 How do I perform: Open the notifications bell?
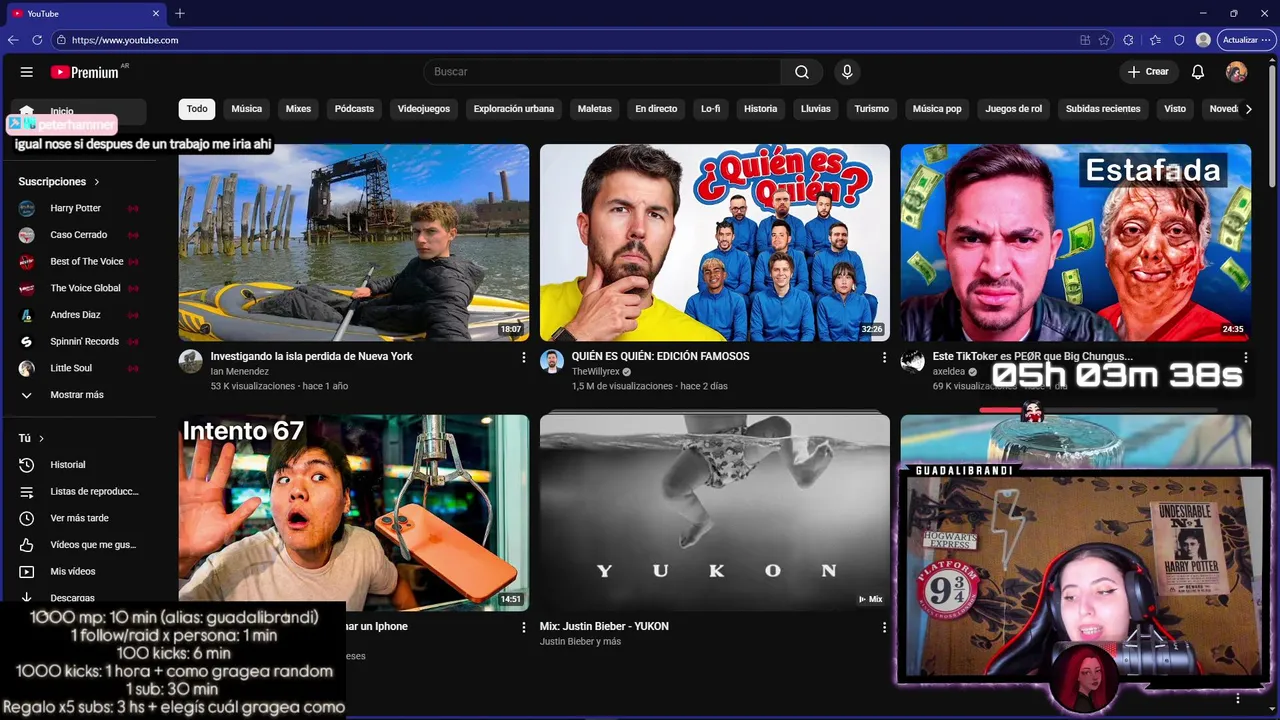point(1198,72)
